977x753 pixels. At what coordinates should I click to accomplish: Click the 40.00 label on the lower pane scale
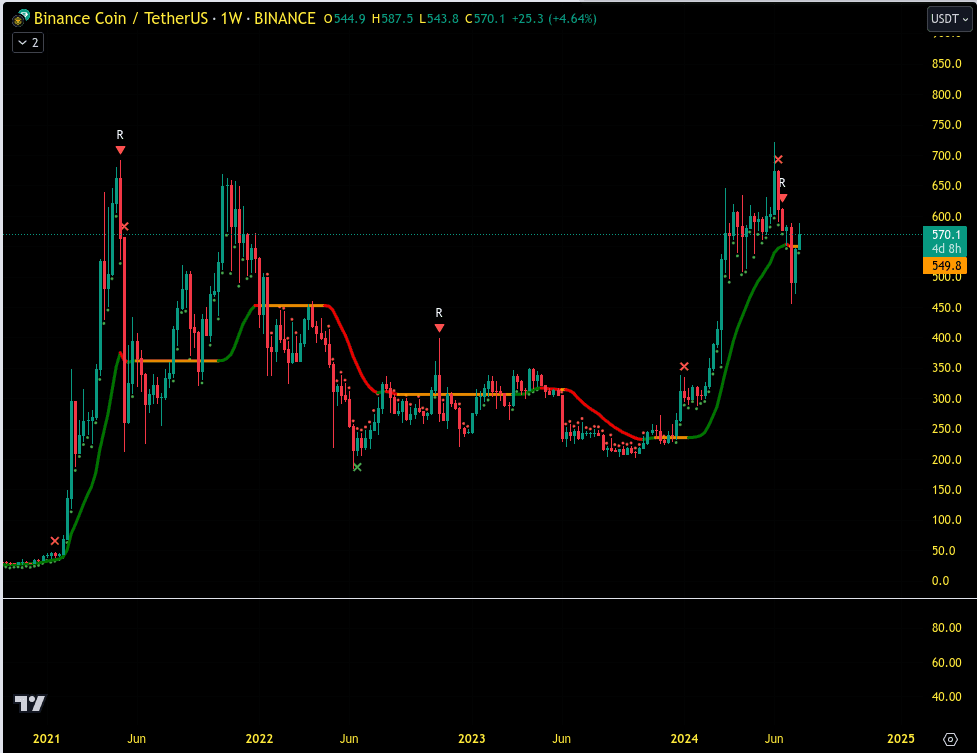tap(946, 697)
